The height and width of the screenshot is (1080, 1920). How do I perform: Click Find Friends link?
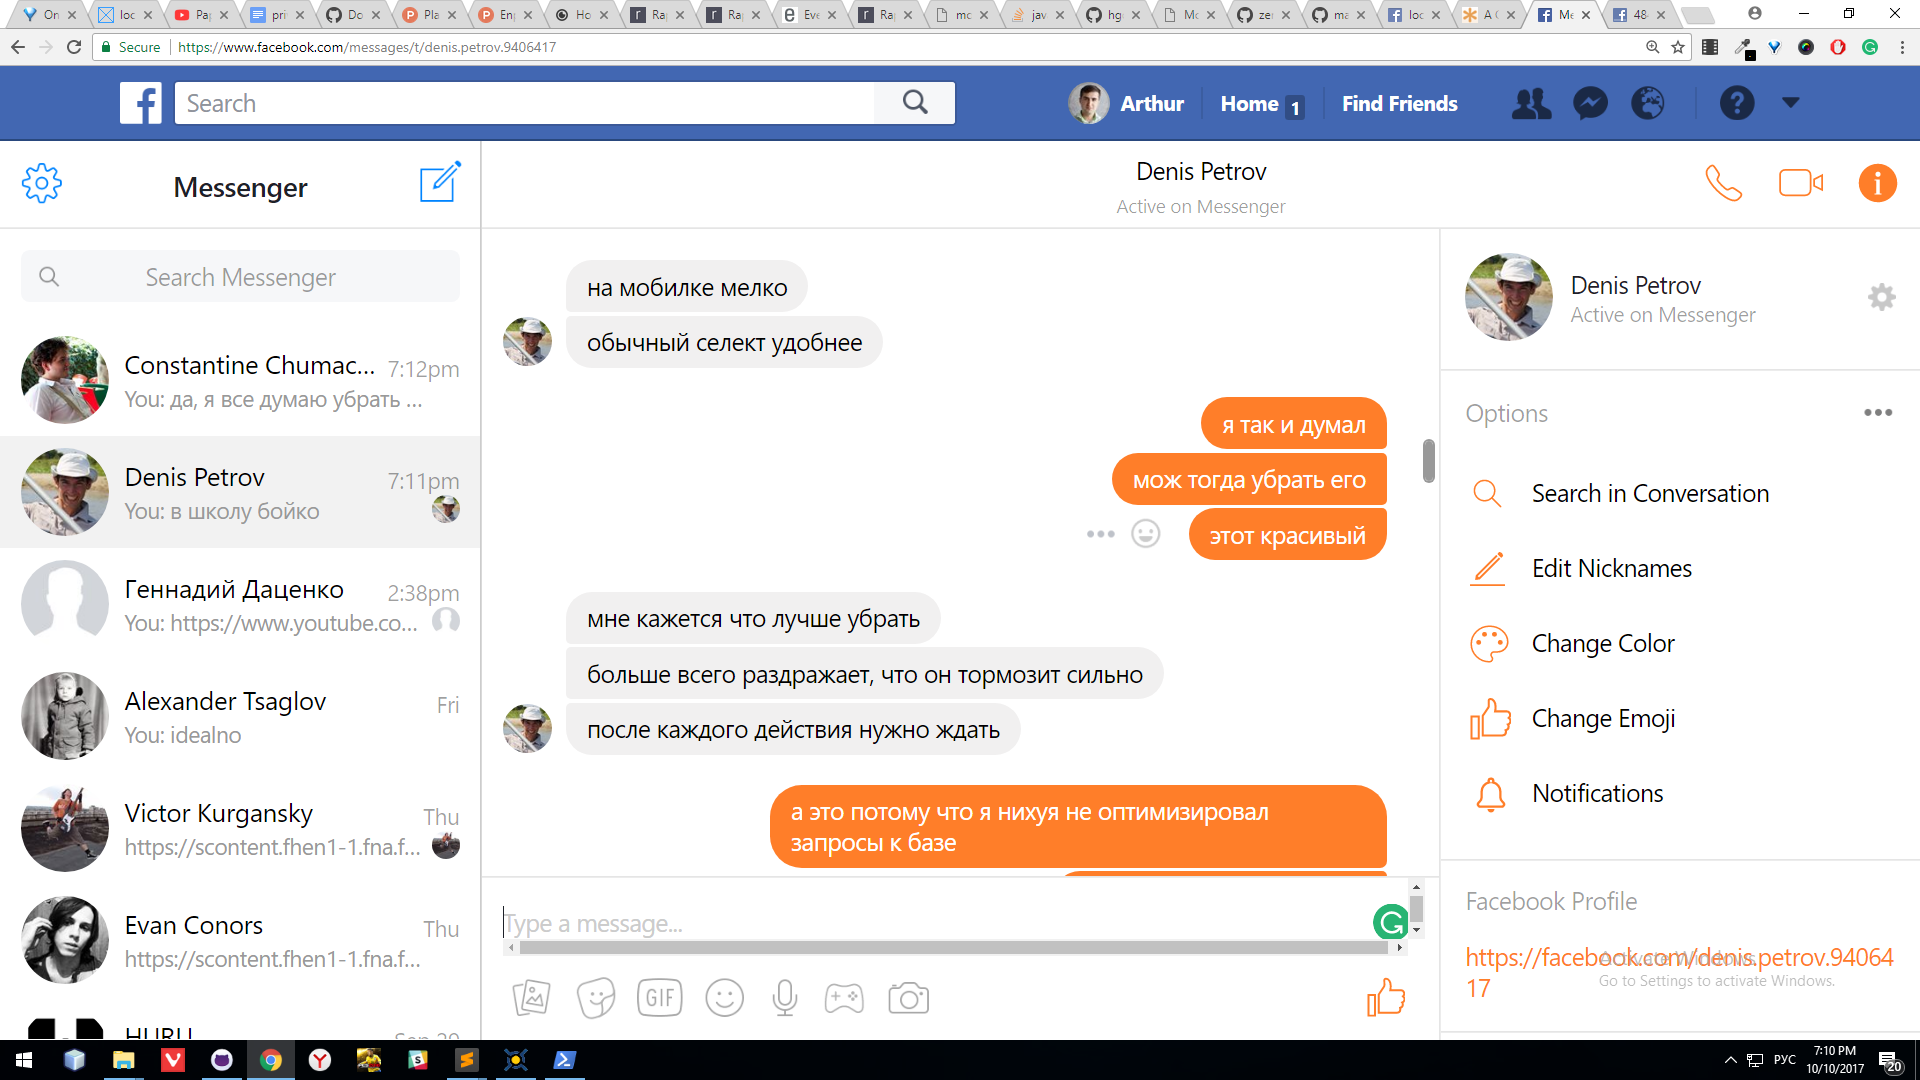pos(1399,104)
